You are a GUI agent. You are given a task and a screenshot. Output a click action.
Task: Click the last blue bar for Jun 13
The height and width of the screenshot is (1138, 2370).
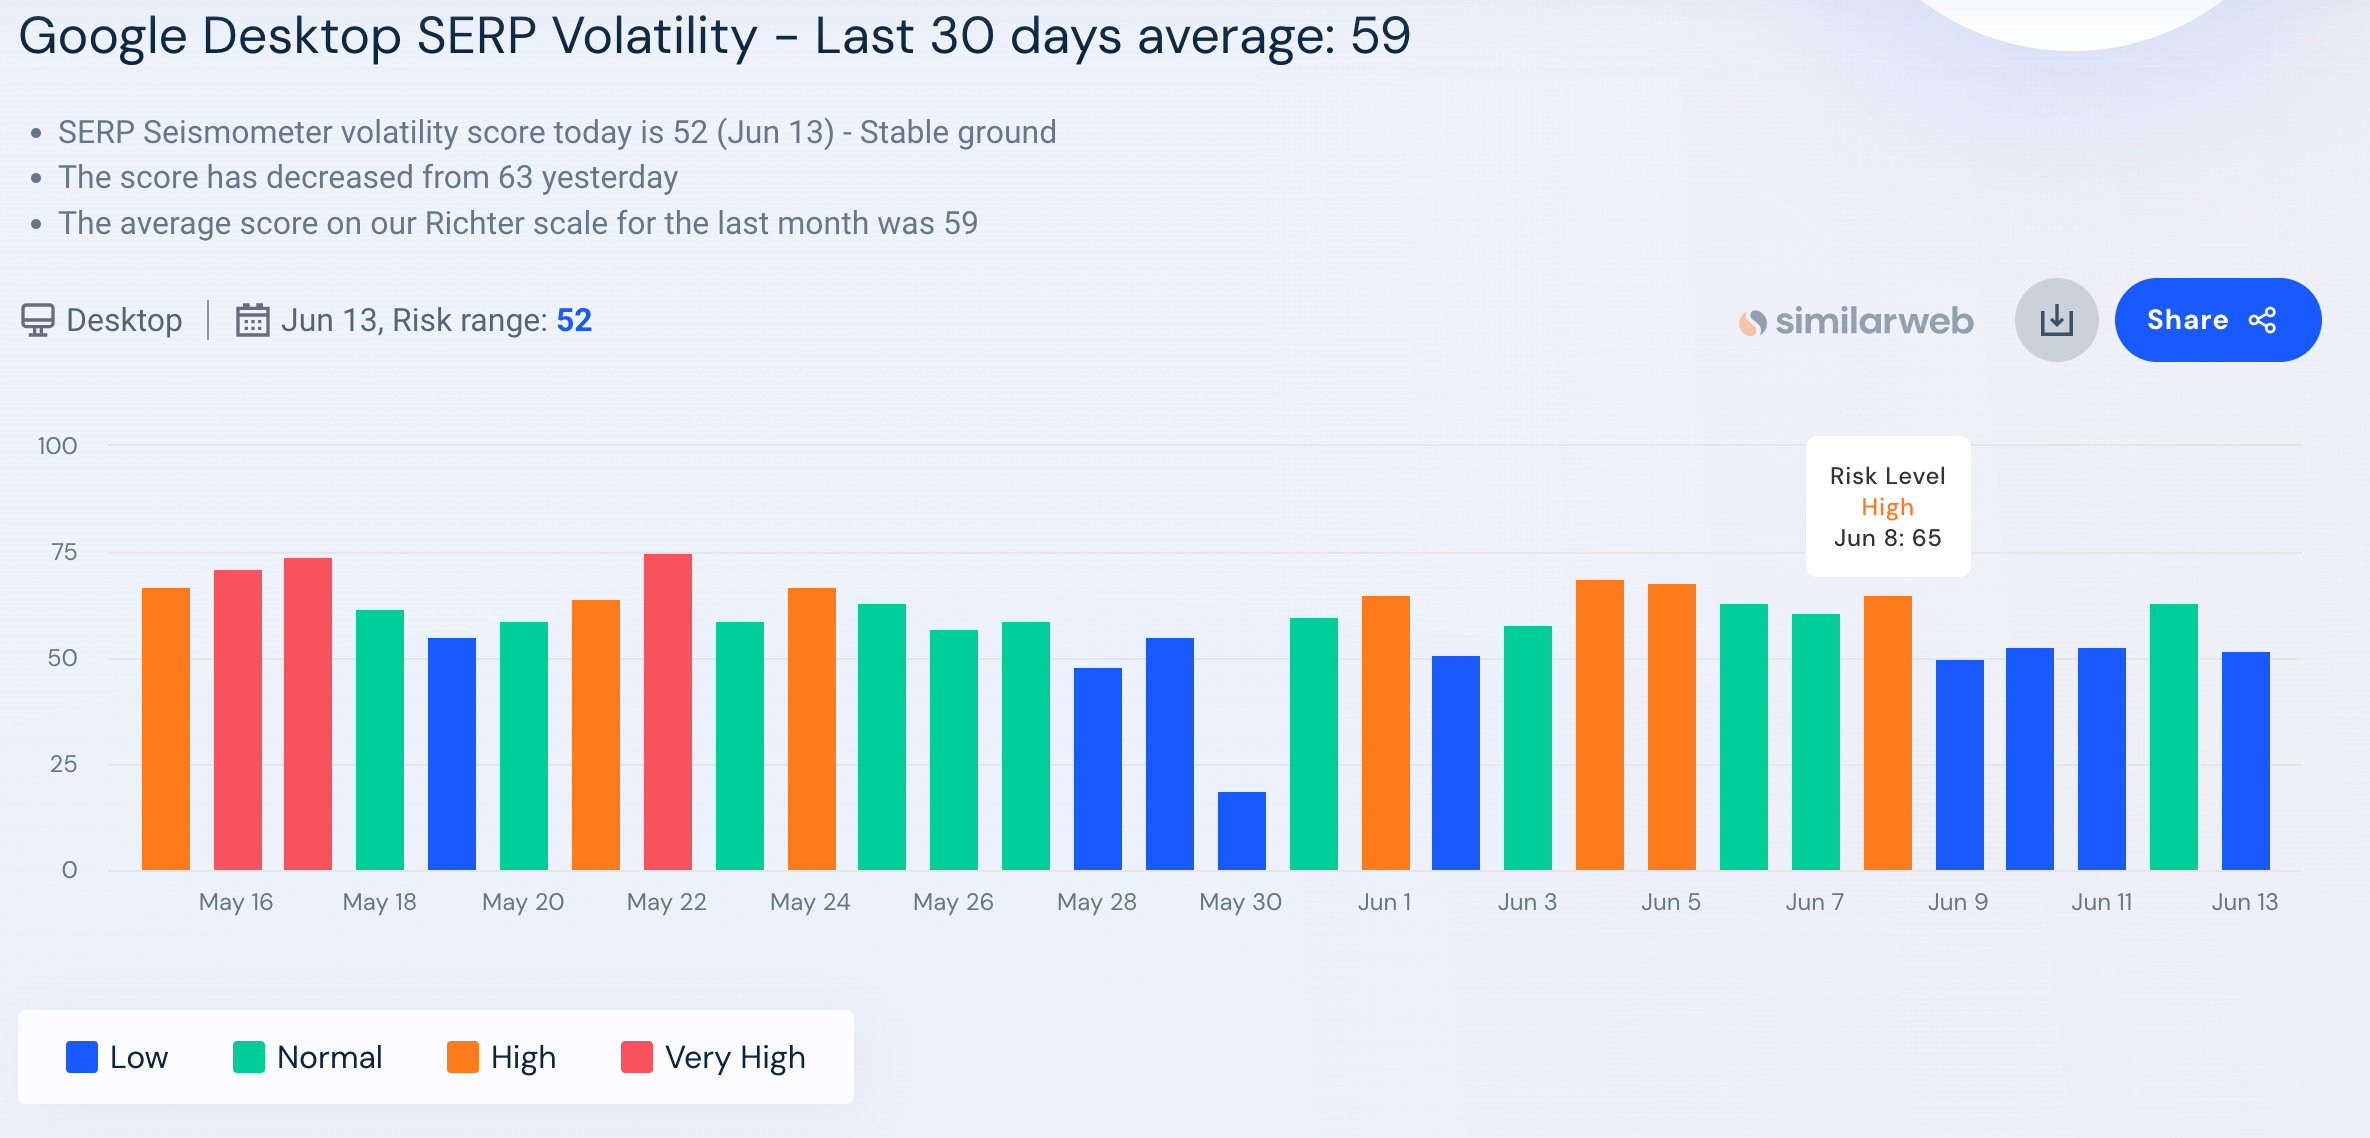coord(2246,761)
